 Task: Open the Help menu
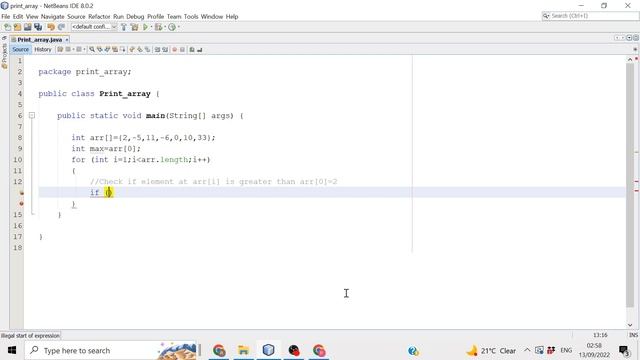pyautogui.click(x=232, y=17)
